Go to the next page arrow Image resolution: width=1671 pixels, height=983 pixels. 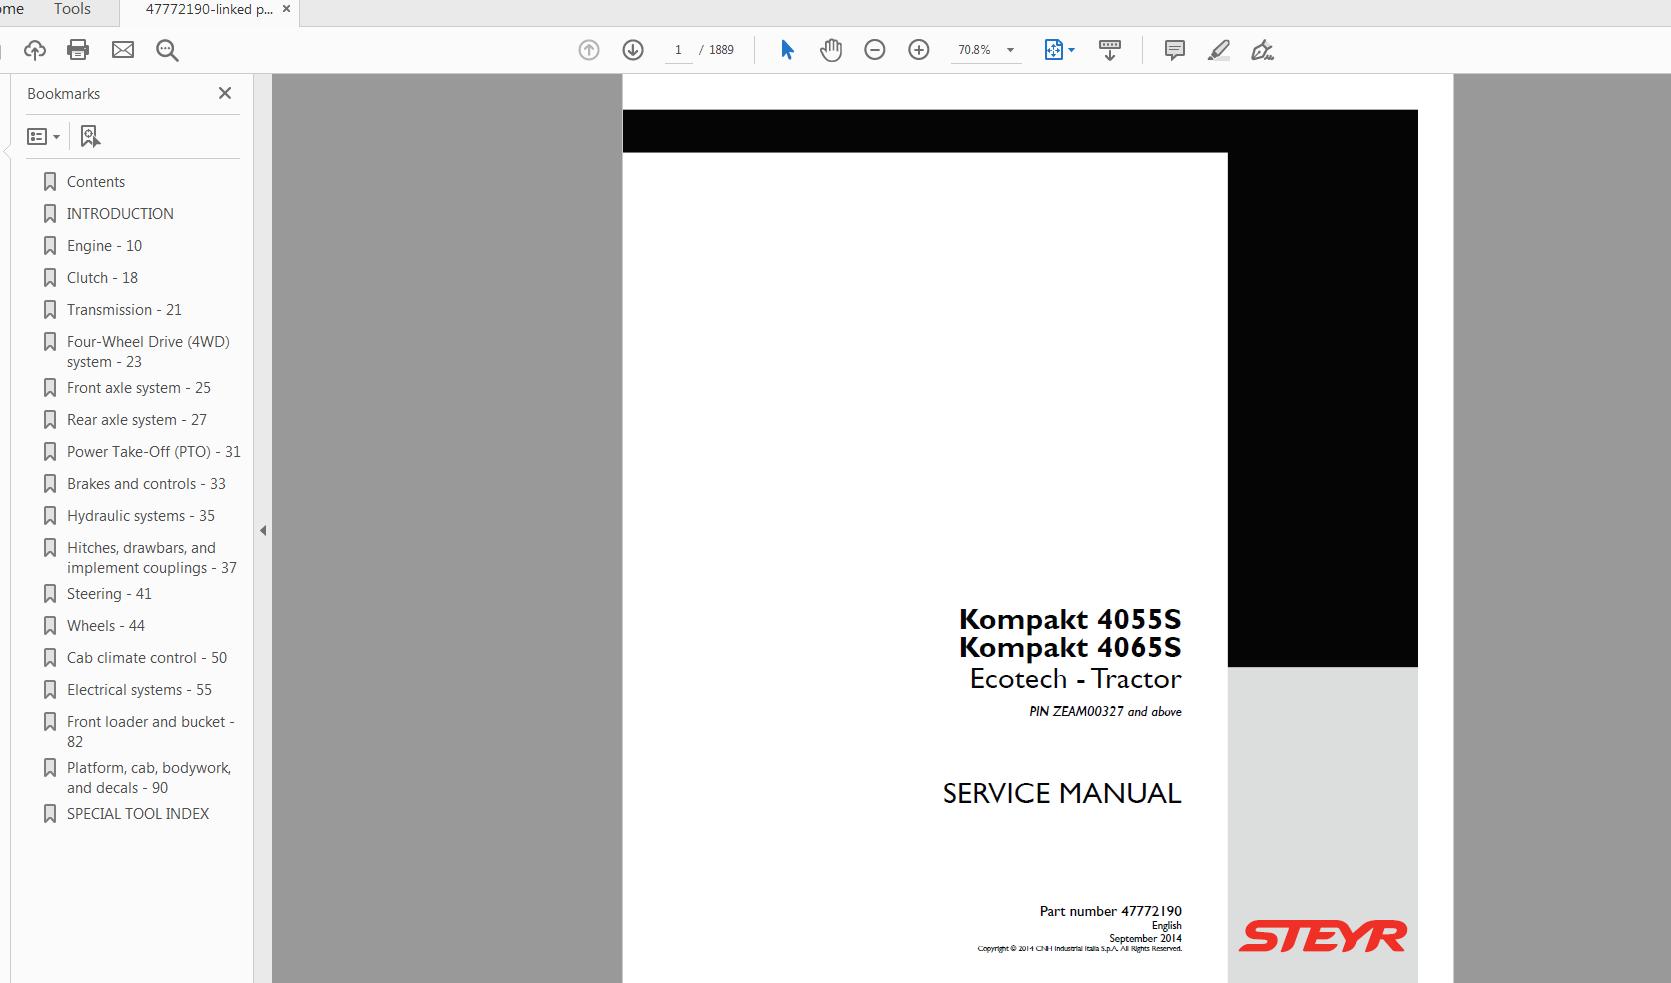pyautogui.click(x=633, y=50)
